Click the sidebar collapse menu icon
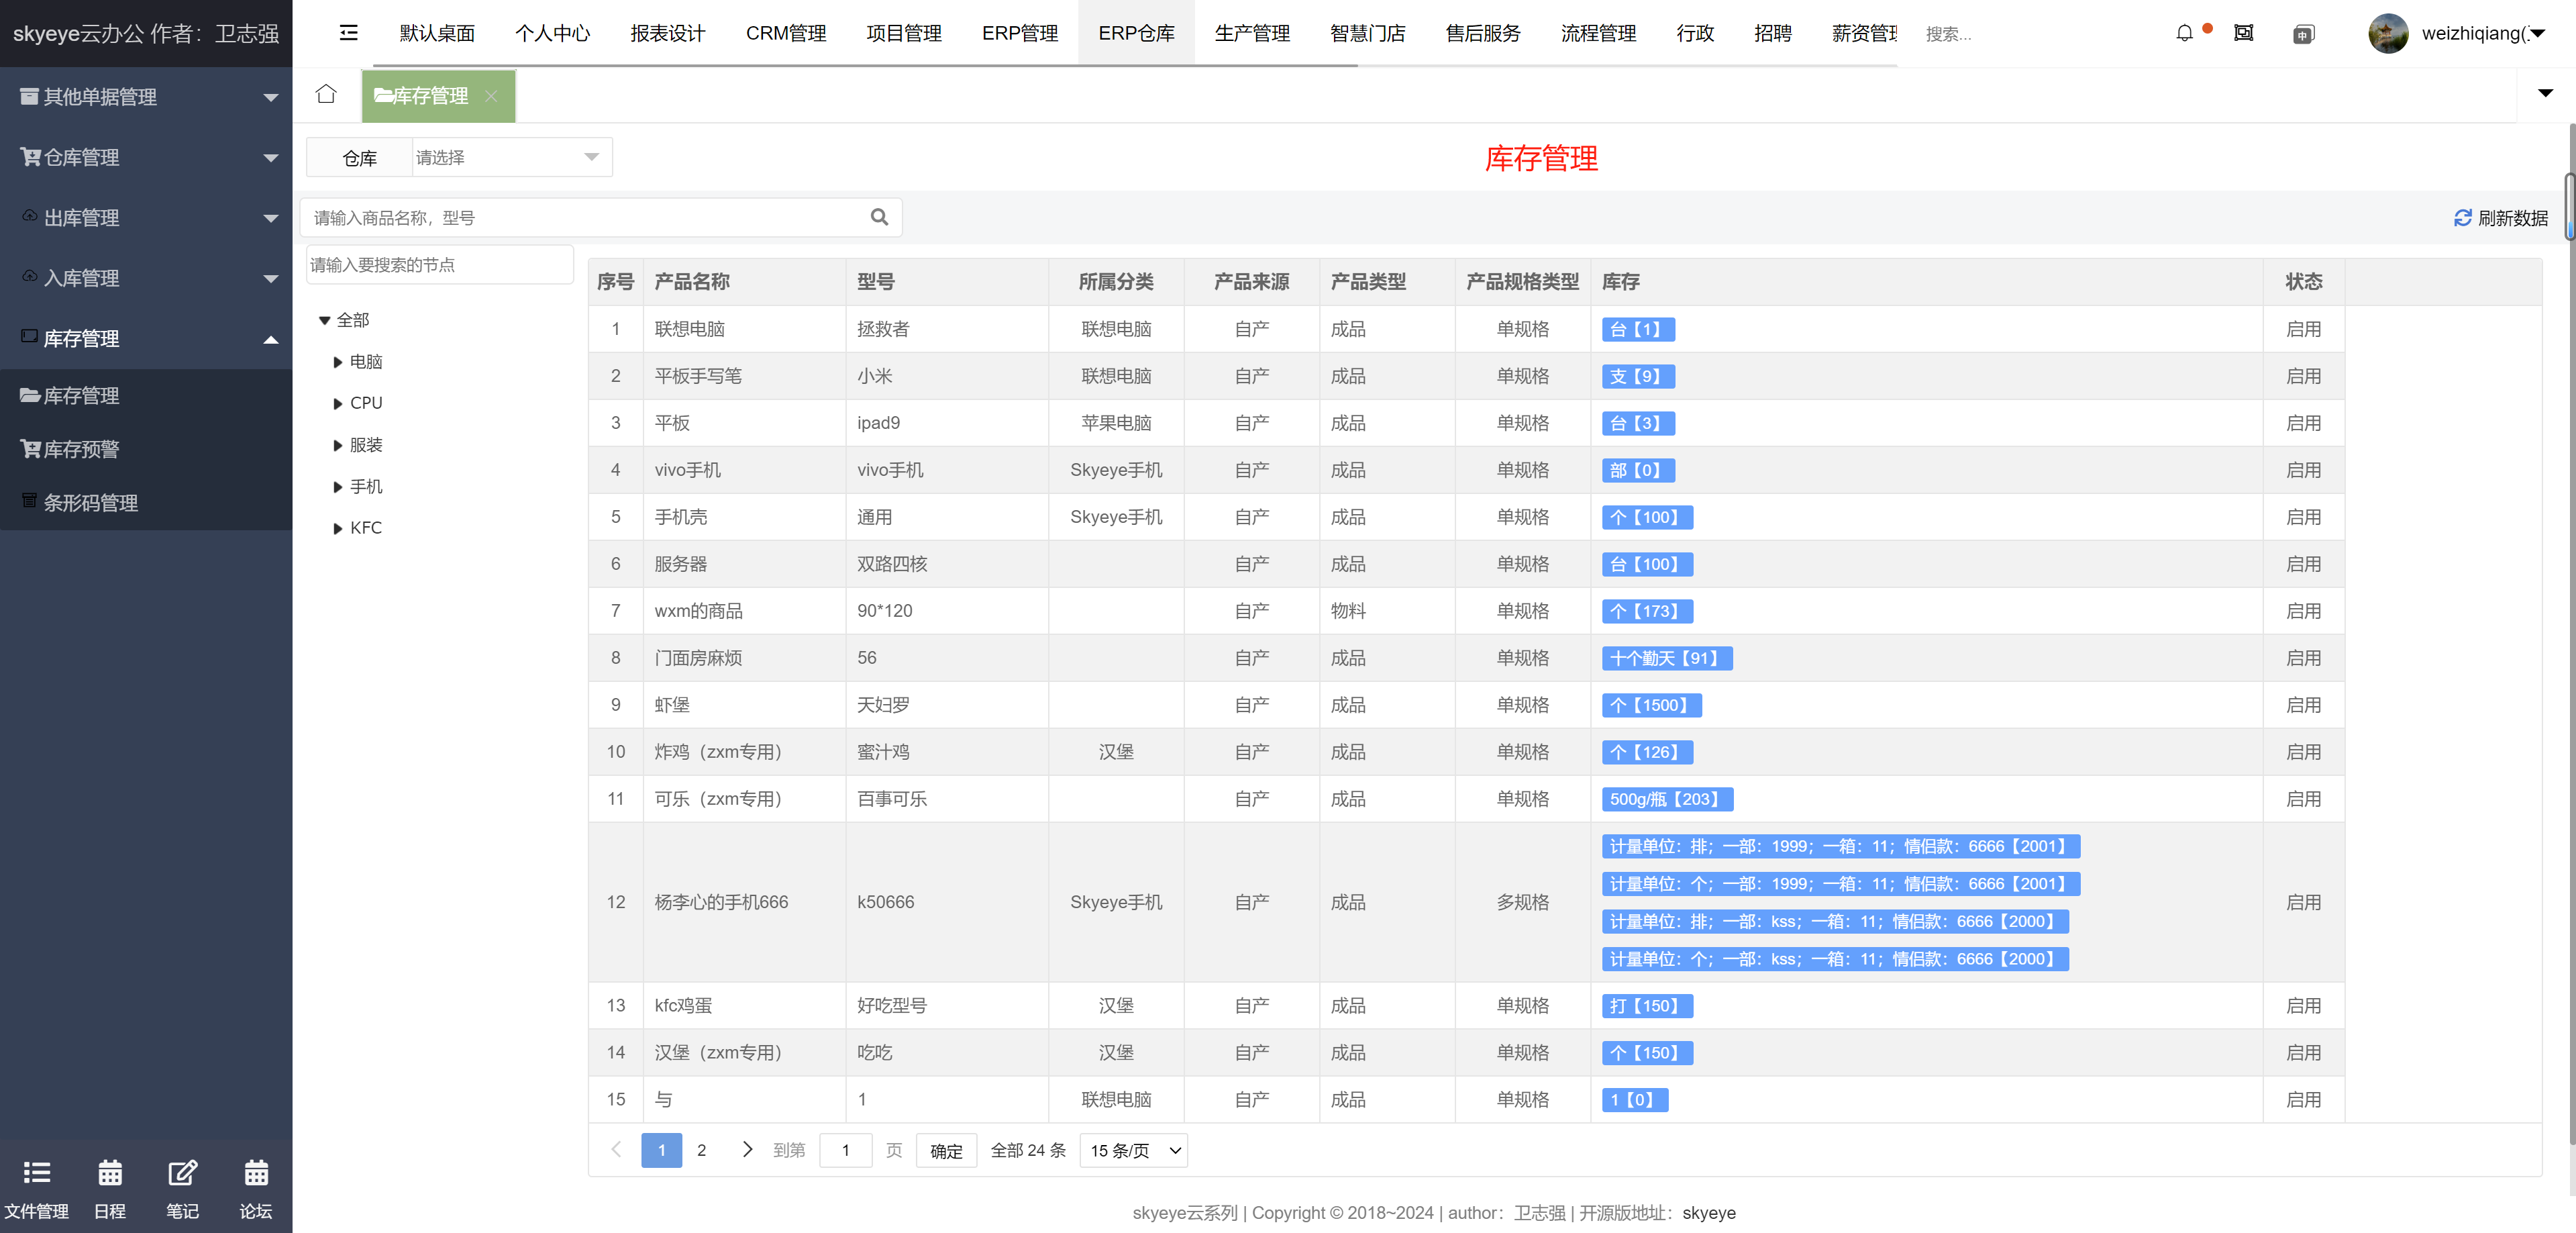 click(x=348, y=33)
